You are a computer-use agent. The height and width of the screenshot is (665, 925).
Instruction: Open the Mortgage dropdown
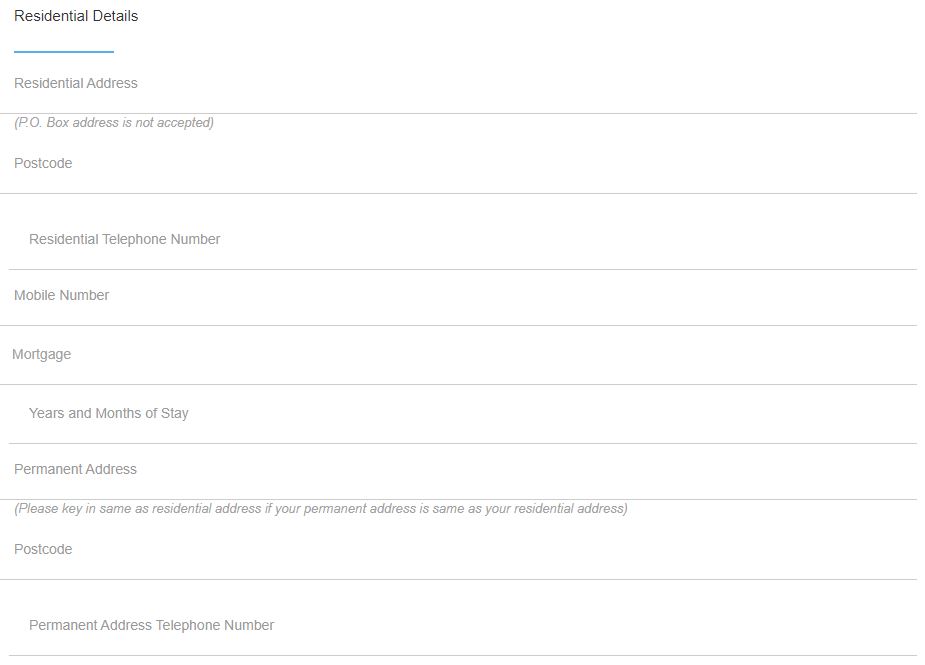coord(460,355)
